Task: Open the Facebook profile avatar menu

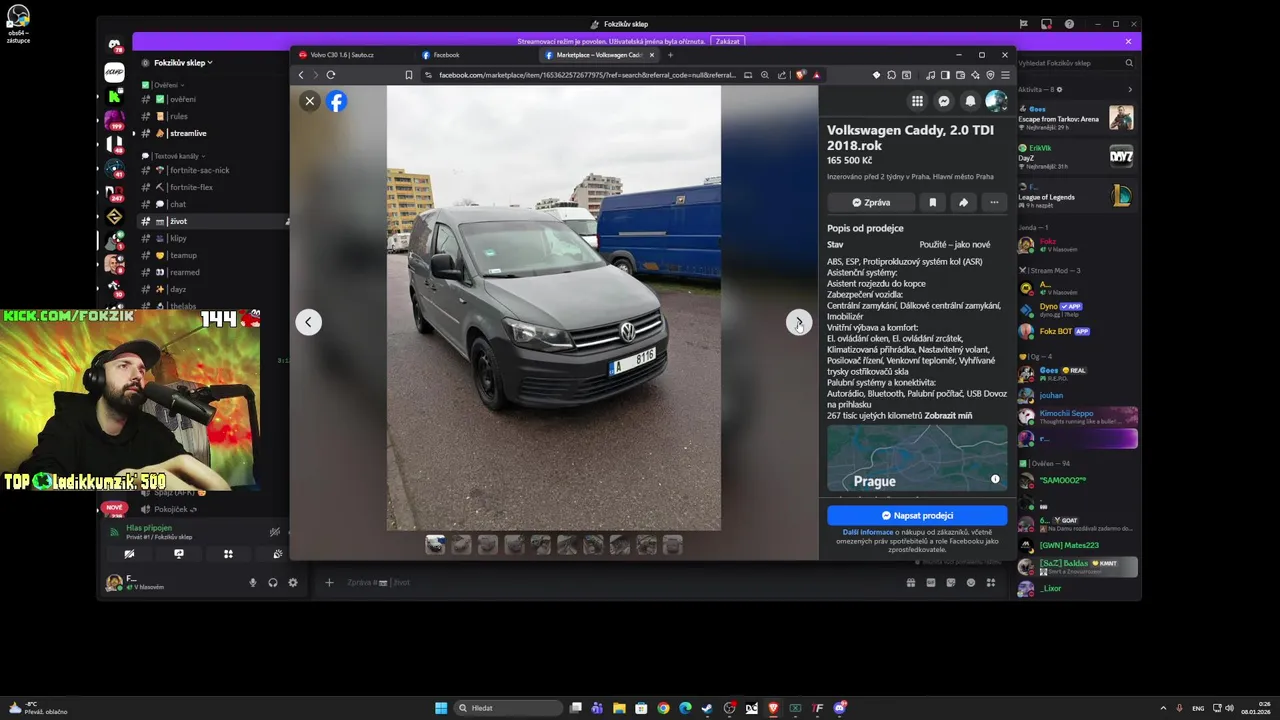Action: tap(996, 101)
